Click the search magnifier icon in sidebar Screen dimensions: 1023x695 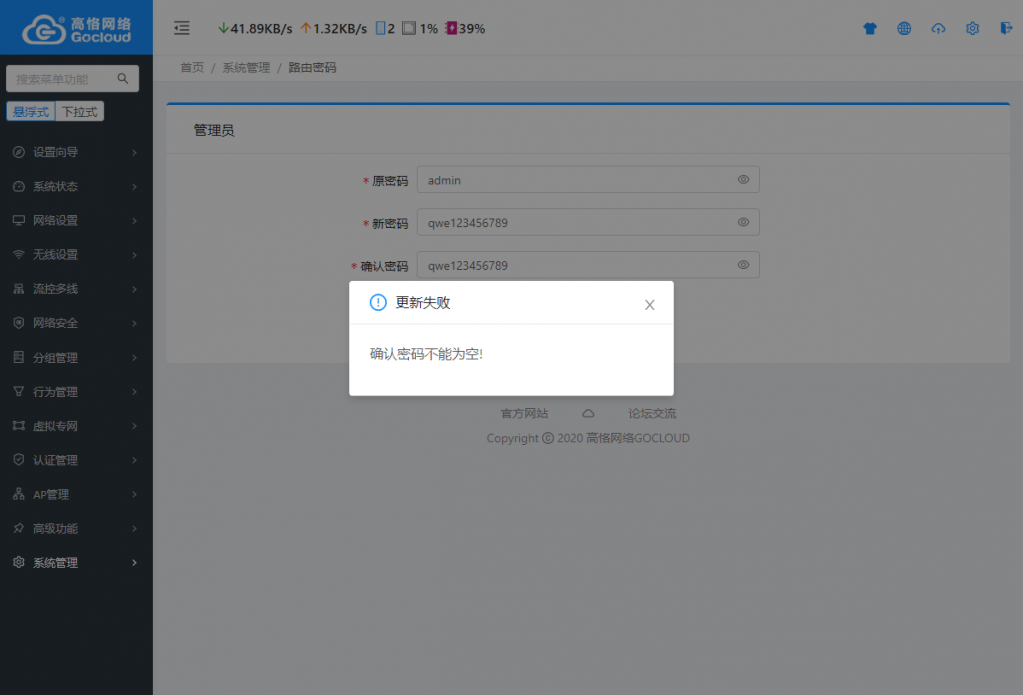(x=123, y=78)
